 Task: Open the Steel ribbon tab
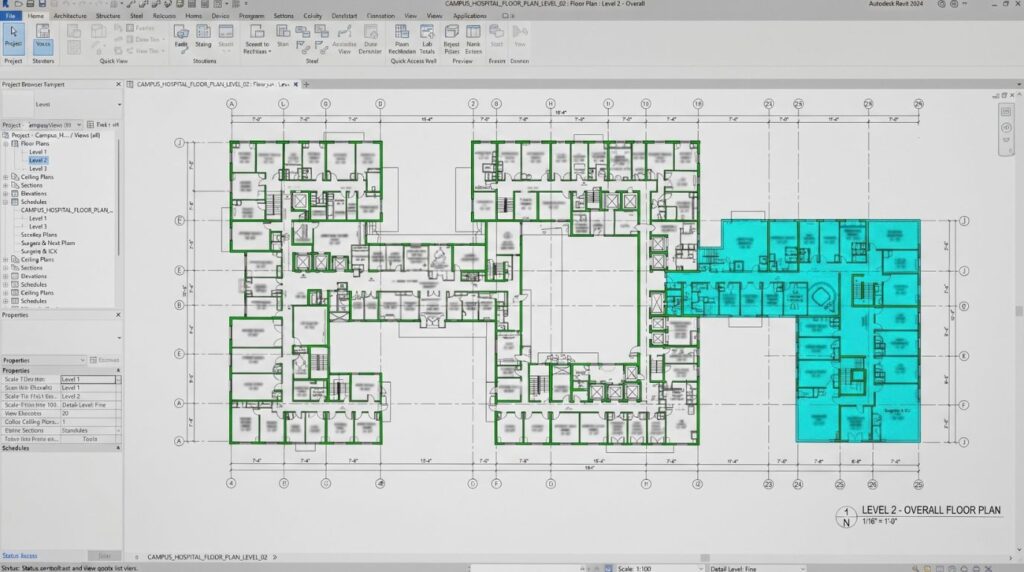(x=136, y=16)
